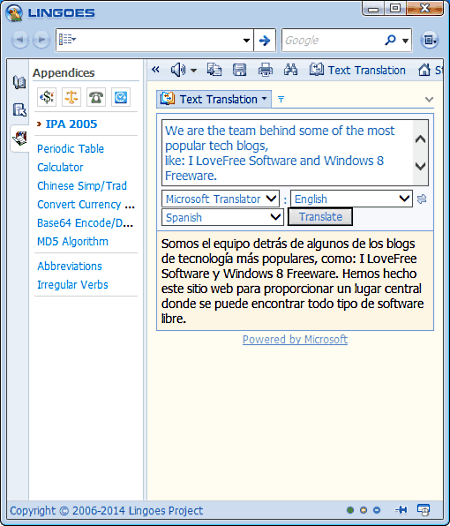Open Calculator appendix
450x526 pixels.
pos(60,167)
